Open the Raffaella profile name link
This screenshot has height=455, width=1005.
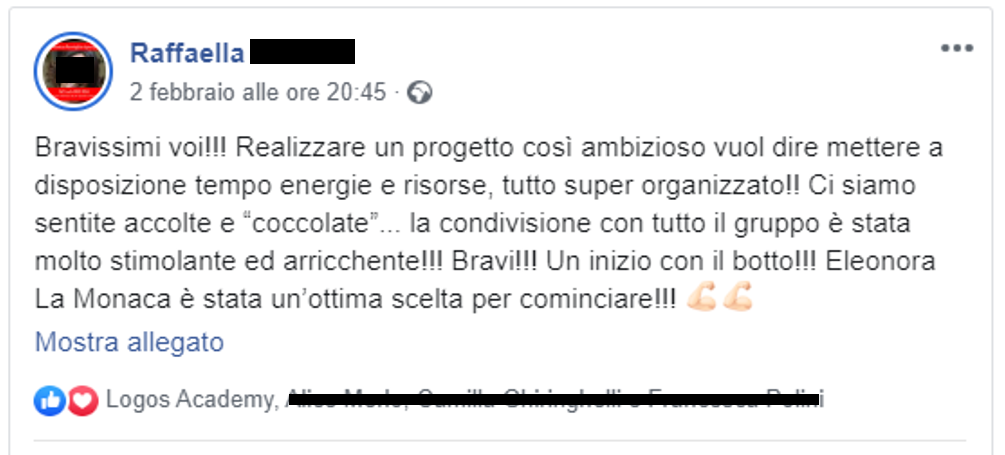[187, 53]
